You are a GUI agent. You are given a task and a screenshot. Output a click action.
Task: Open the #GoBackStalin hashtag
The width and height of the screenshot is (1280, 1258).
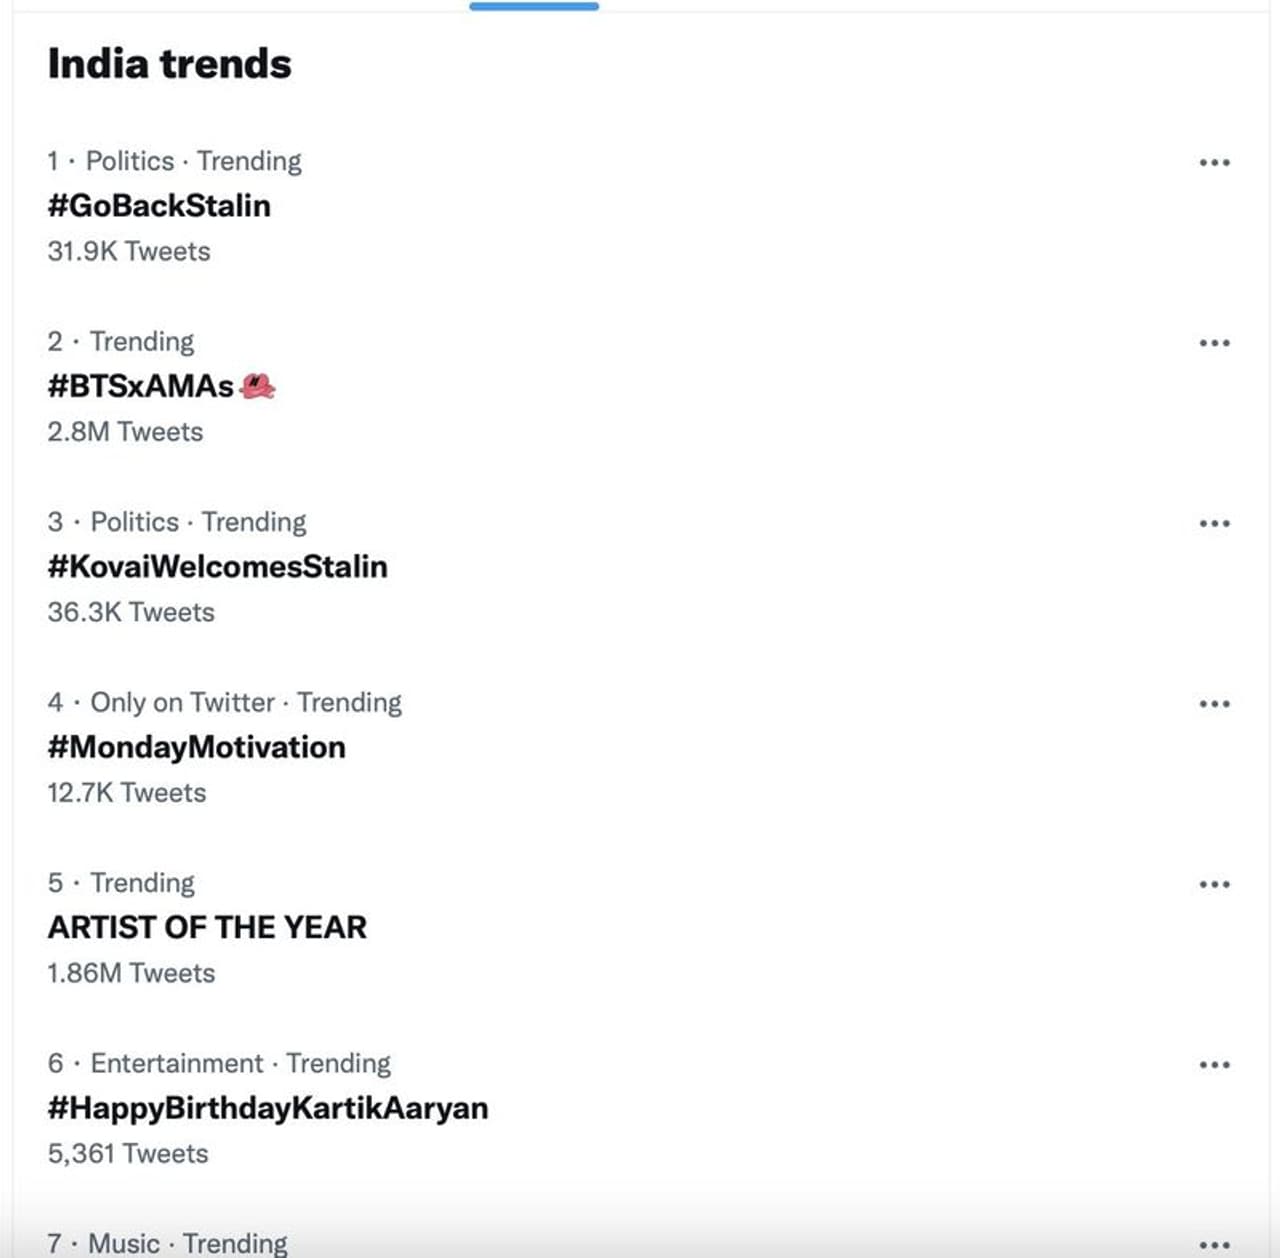pyautogui.click(x=159, y=206)
